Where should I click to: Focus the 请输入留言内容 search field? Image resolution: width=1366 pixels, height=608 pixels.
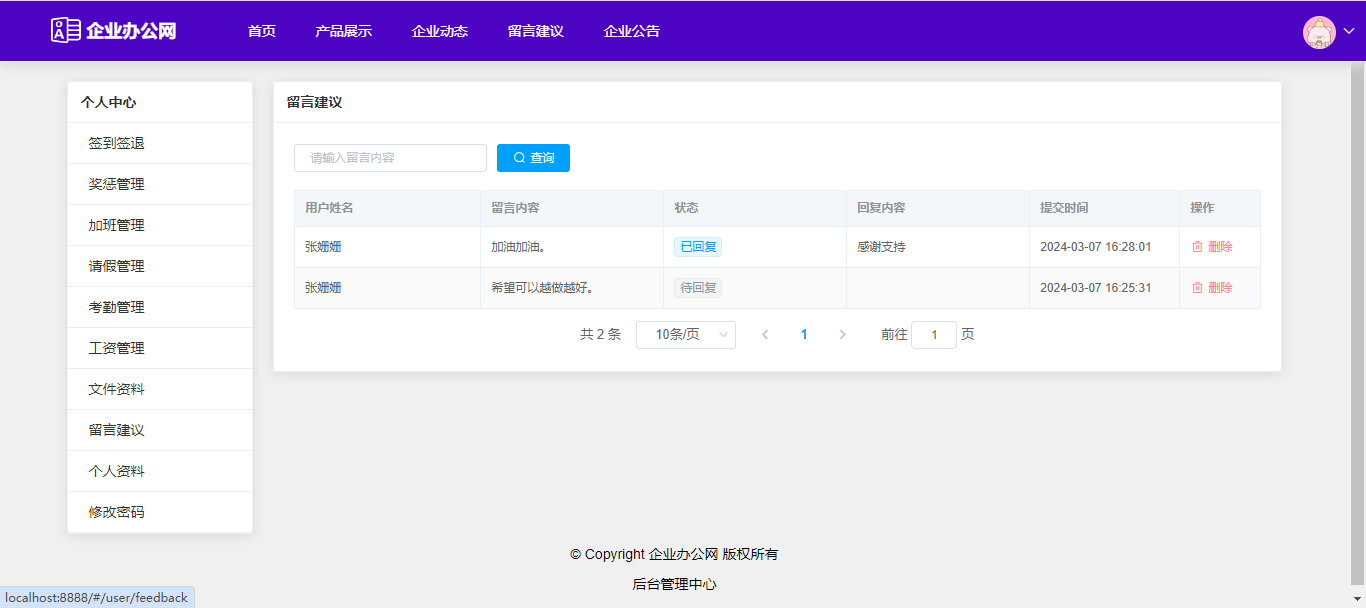point(390,158)
